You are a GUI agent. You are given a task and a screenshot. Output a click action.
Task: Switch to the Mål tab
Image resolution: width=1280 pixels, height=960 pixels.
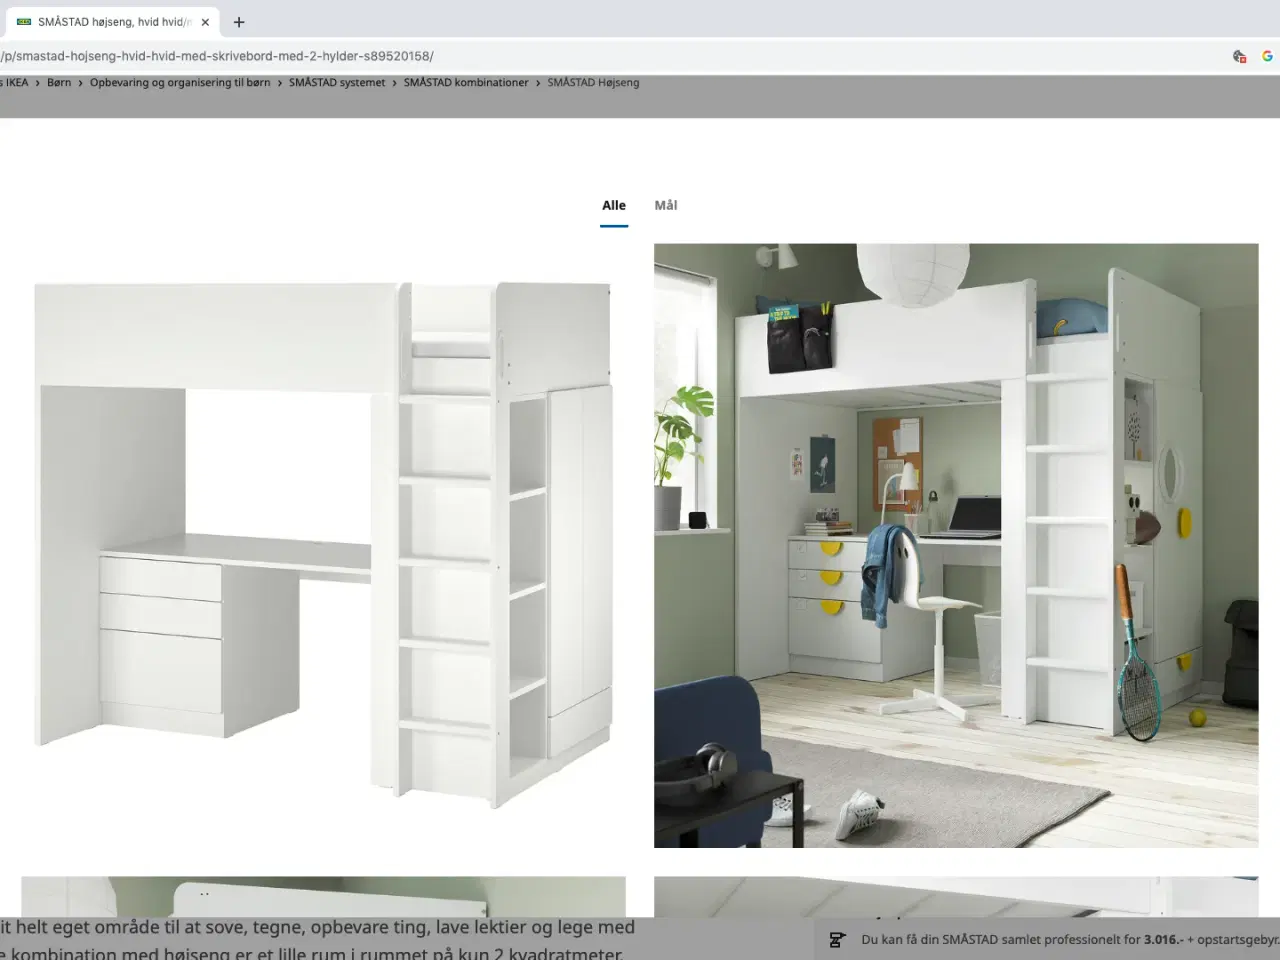pos(665,205)
